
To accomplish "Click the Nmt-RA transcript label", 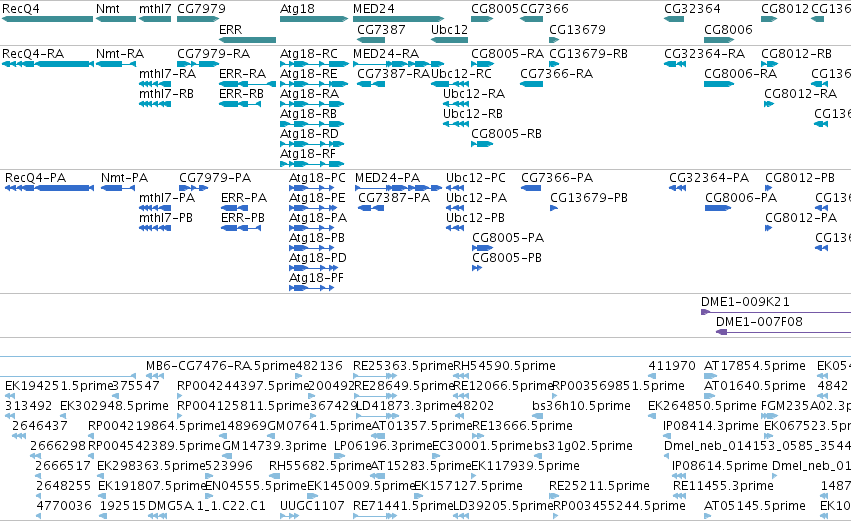I will click(x=120, y=54).
